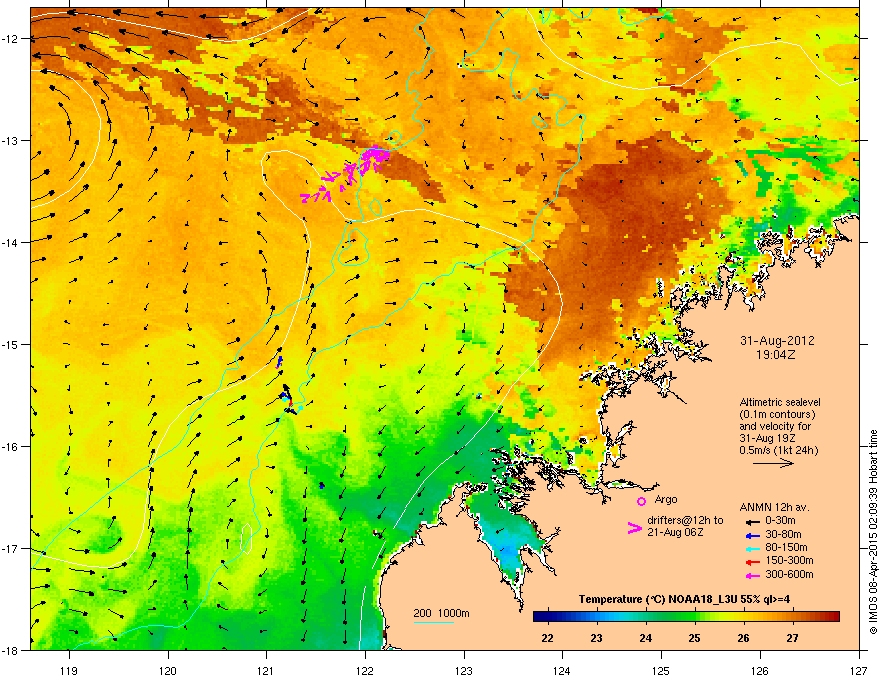
Task: Click the time label 19:04Z
Action: coord(776,355)
